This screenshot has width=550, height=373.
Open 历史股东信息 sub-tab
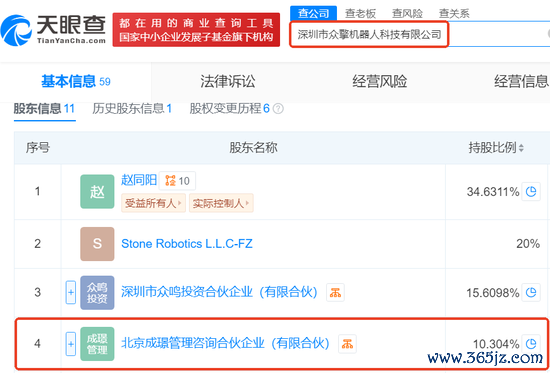132,109
